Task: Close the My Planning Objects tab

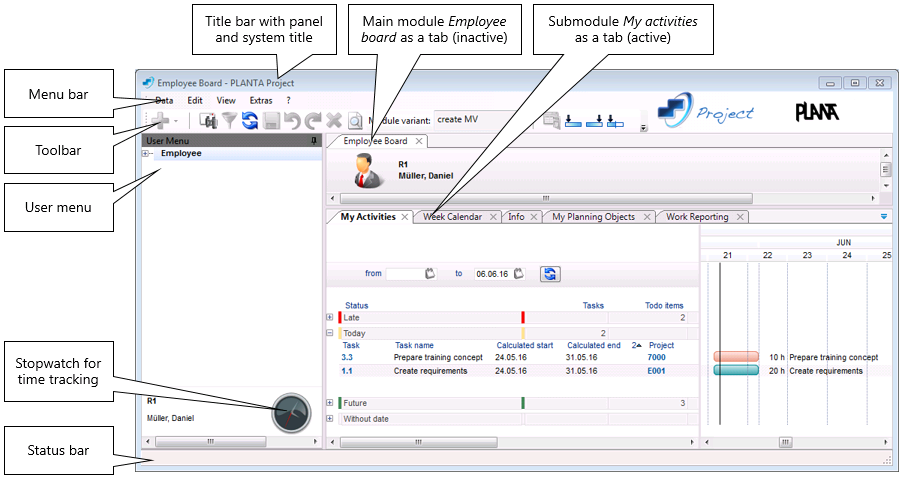Action: click(647, 217)
